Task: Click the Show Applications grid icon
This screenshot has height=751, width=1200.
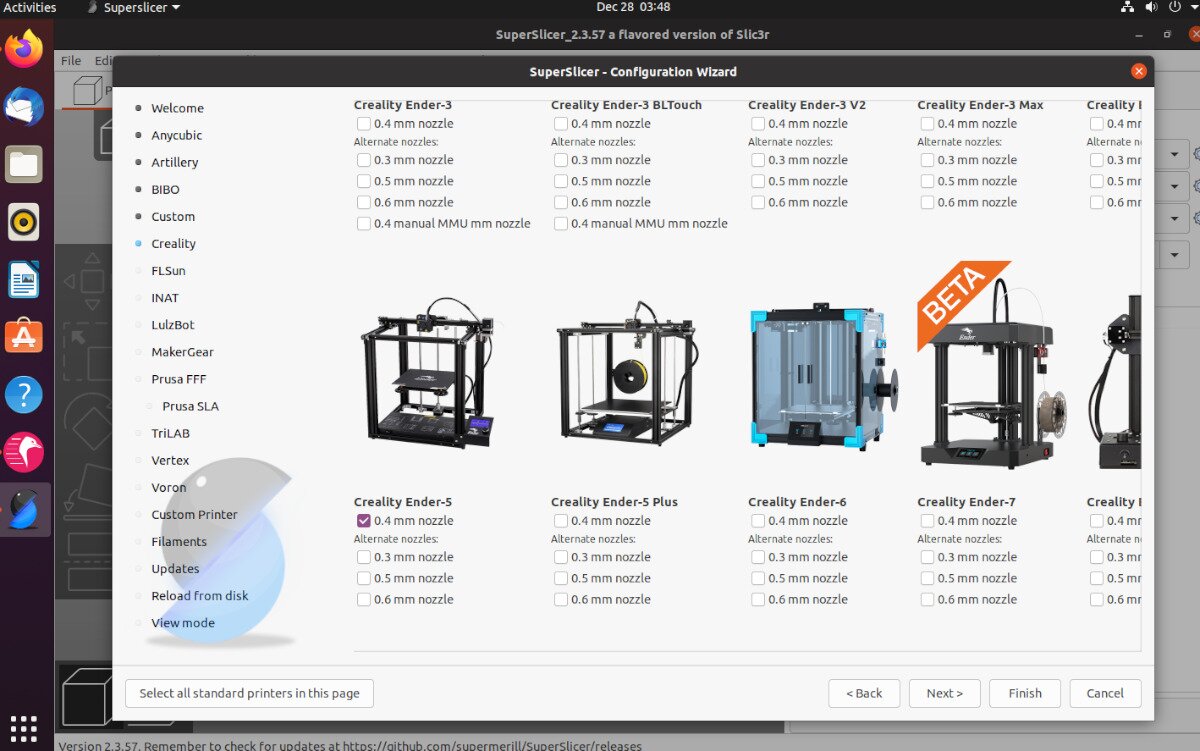Action: coord(25,727)
